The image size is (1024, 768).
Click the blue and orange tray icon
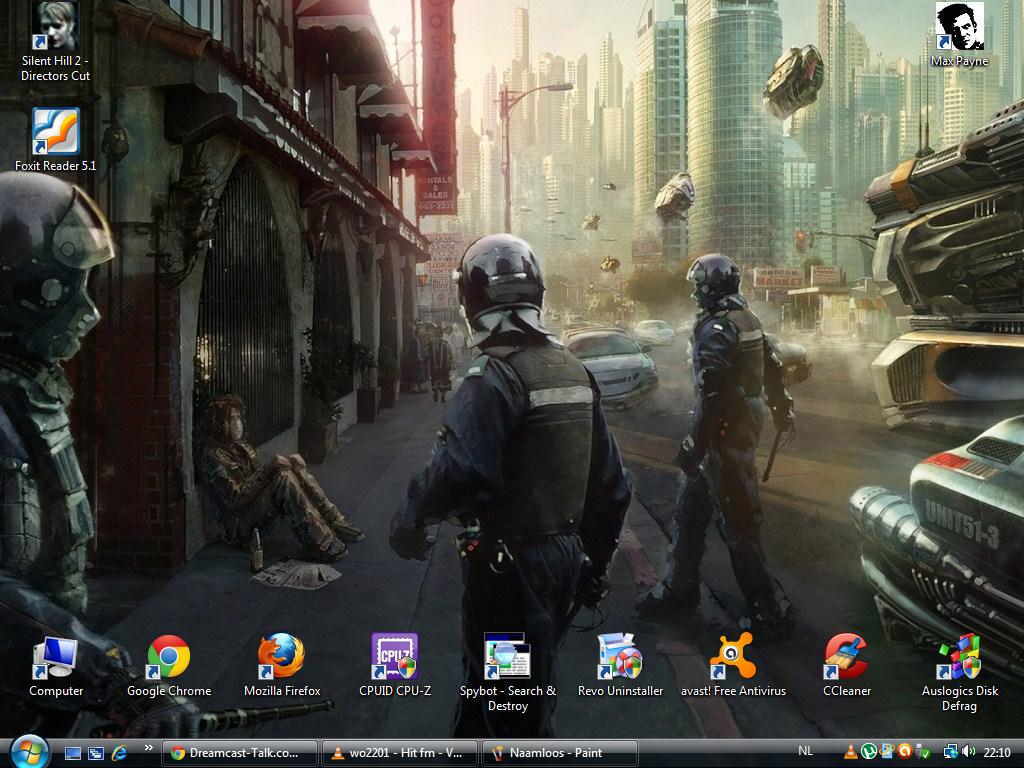[887, 752]
